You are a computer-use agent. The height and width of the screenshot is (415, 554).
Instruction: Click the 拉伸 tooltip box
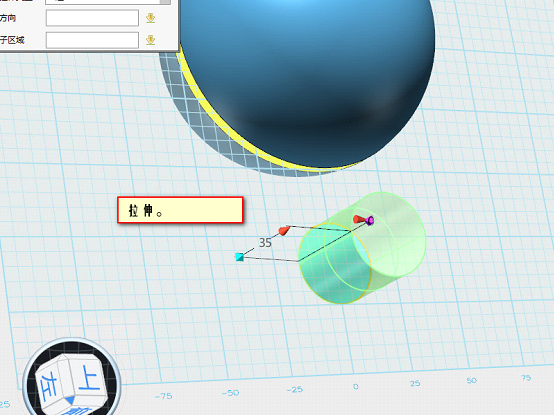180,210
